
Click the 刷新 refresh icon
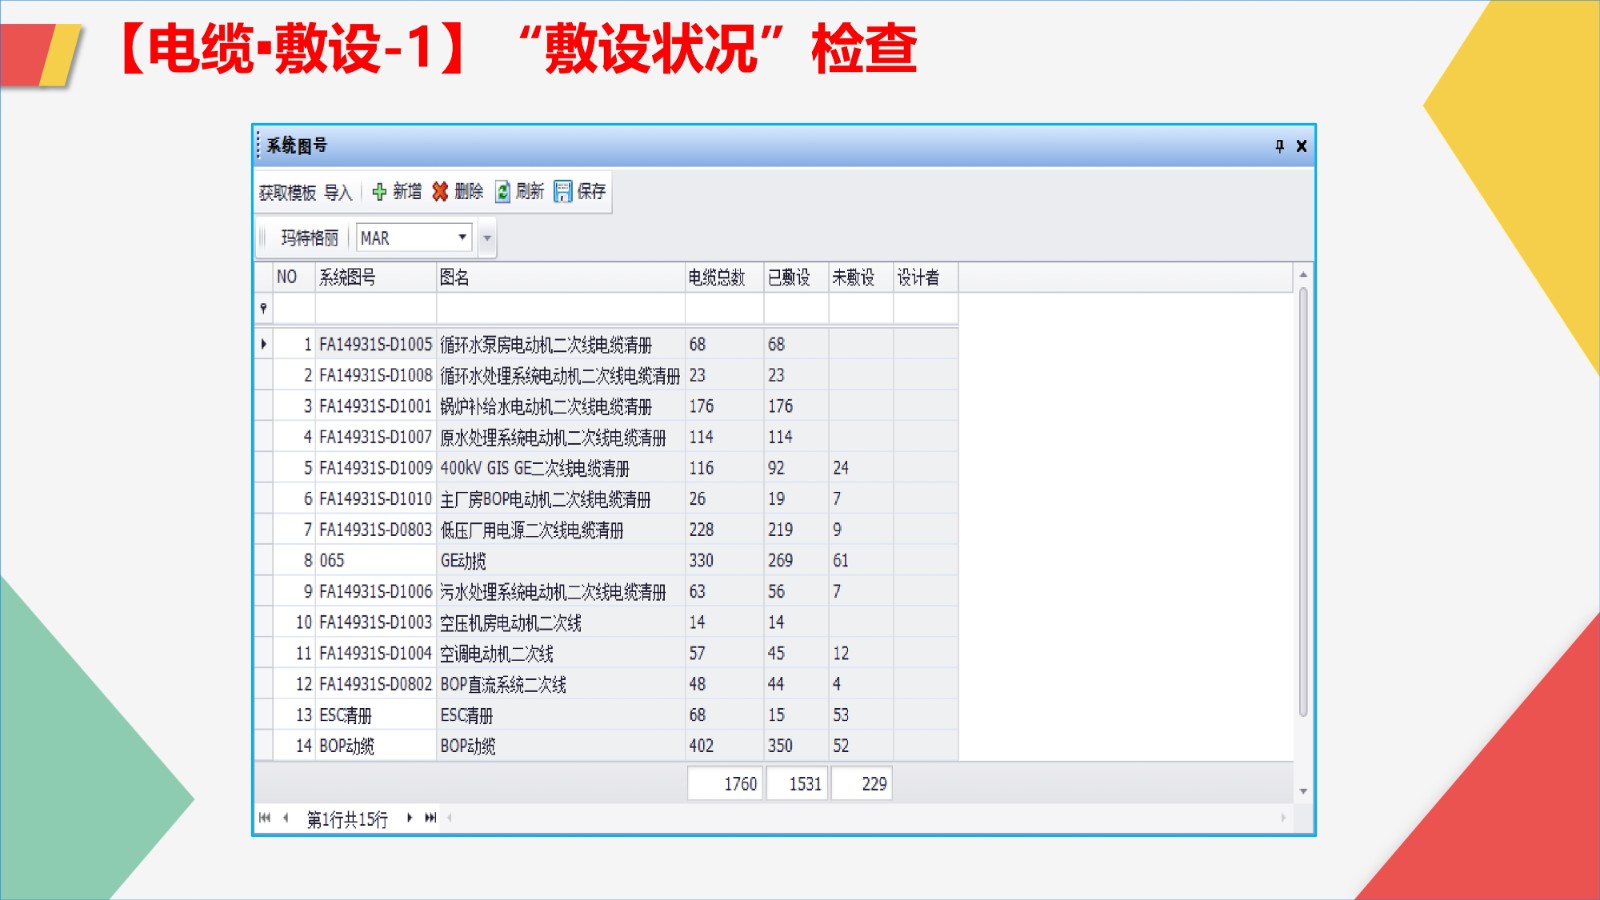click(503, 192)
